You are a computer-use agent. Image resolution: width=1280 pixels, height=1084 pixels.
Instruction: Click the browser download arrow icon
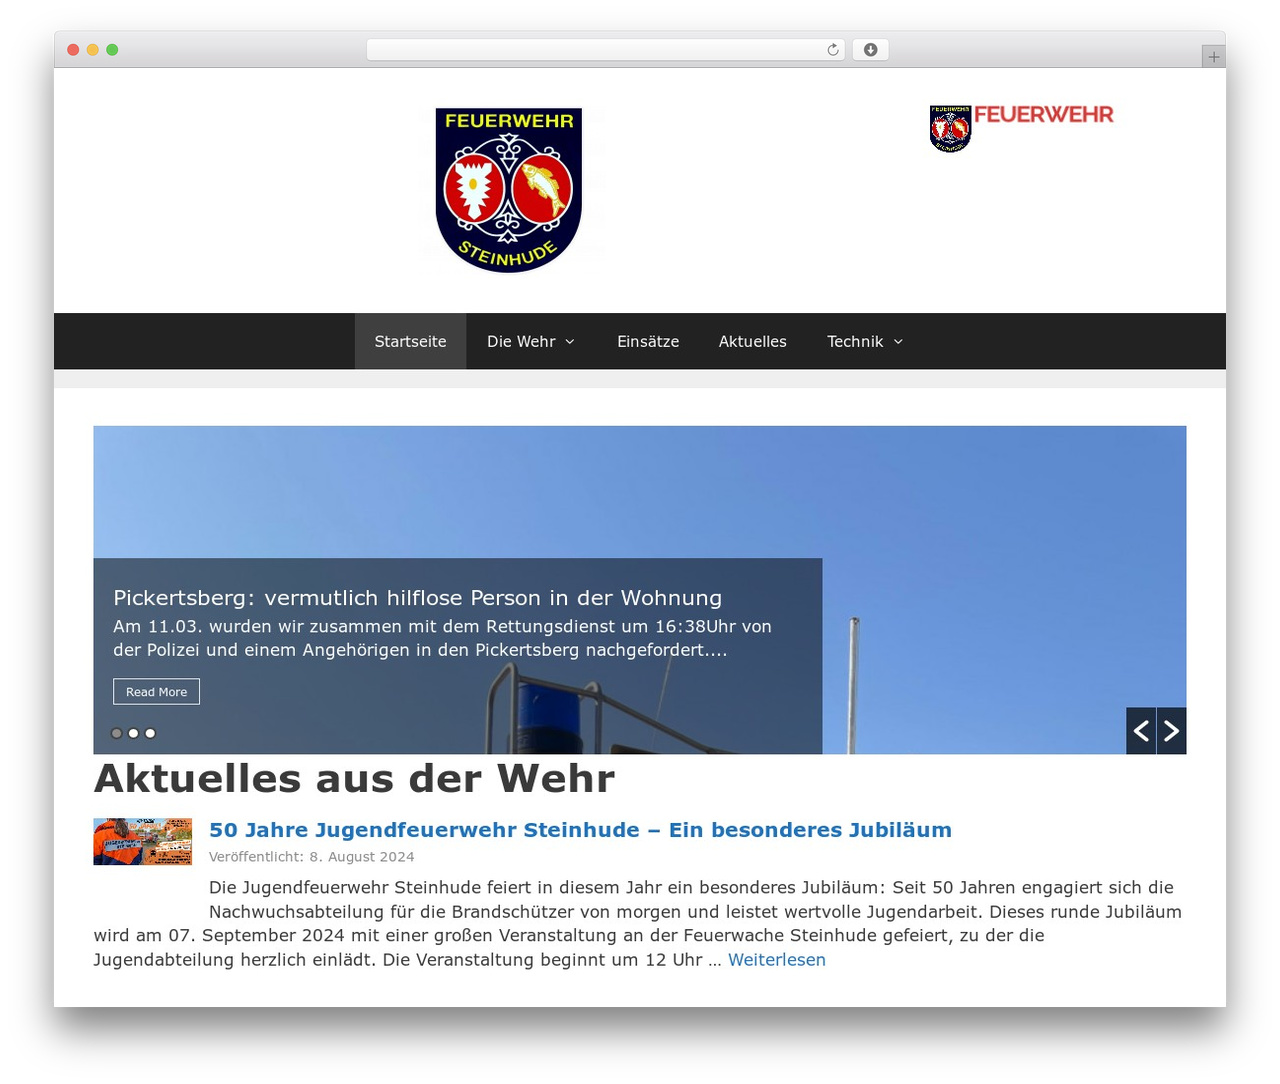click(x=871, y=50)
